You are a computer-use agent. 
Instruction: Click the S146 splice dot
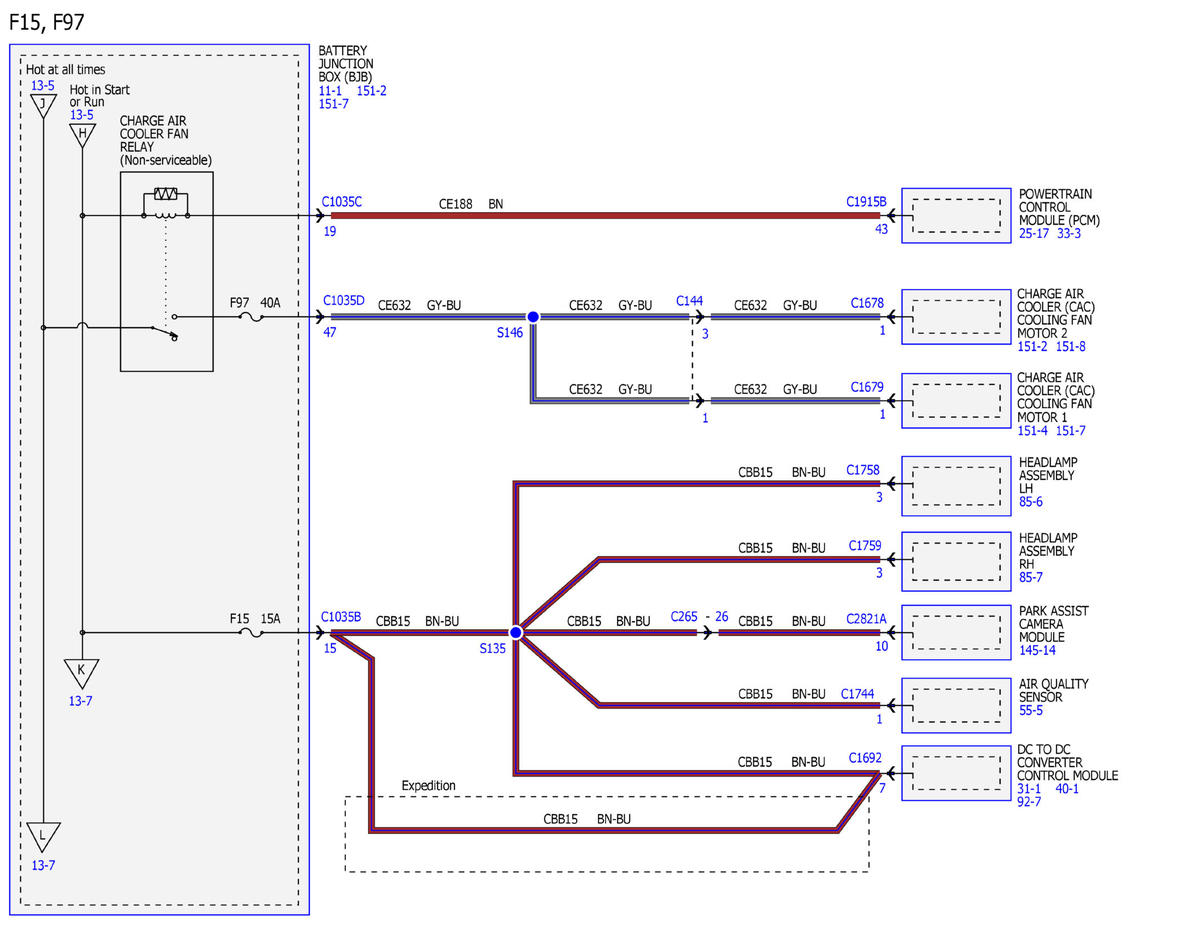click(x=533, y=317)
